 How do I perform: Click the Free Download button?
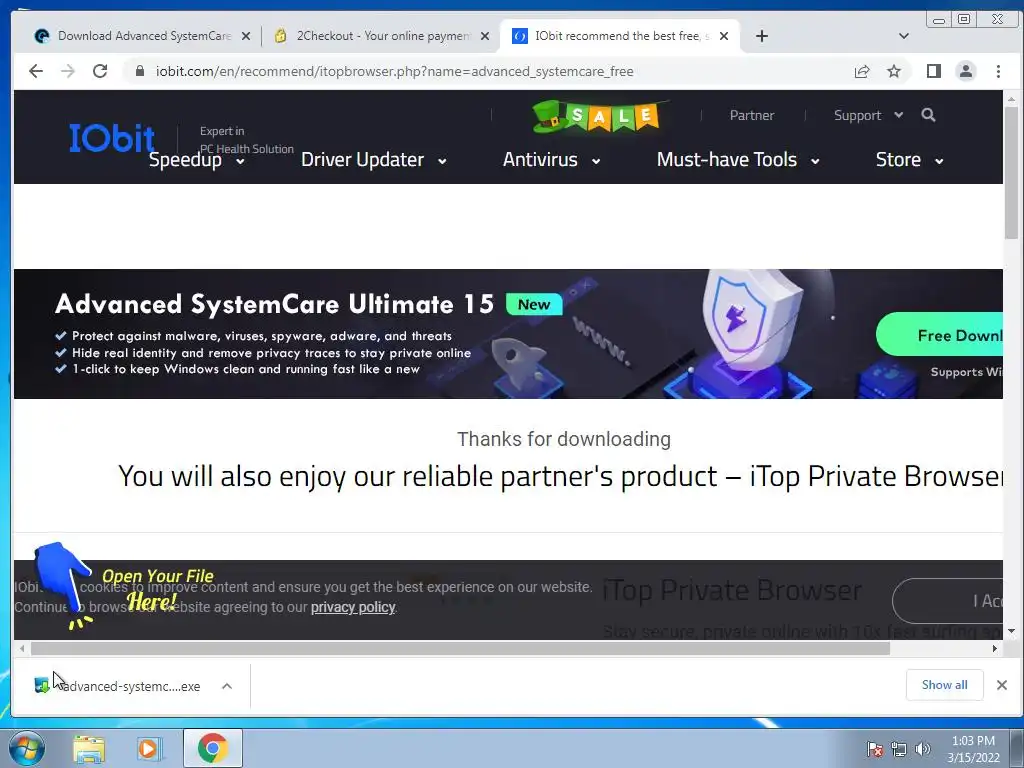click(x=939, y=334)
